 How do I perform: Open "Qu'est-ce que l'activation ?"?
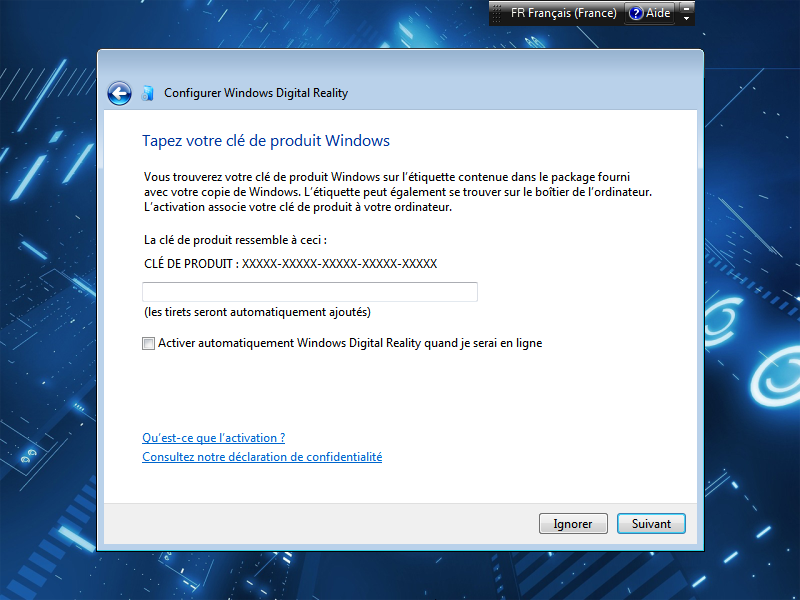[x=213, y=437]
